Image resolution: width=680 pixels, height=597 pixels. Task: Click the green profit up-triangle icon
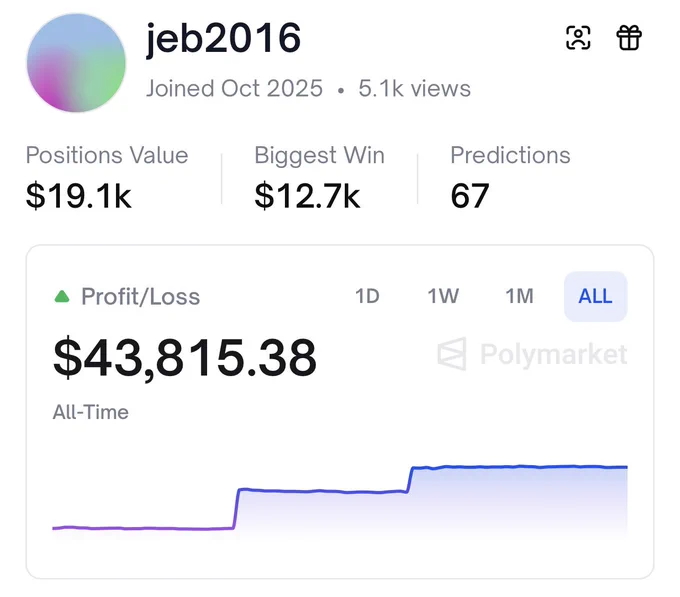pyautogui.click(x=62, y=297)
